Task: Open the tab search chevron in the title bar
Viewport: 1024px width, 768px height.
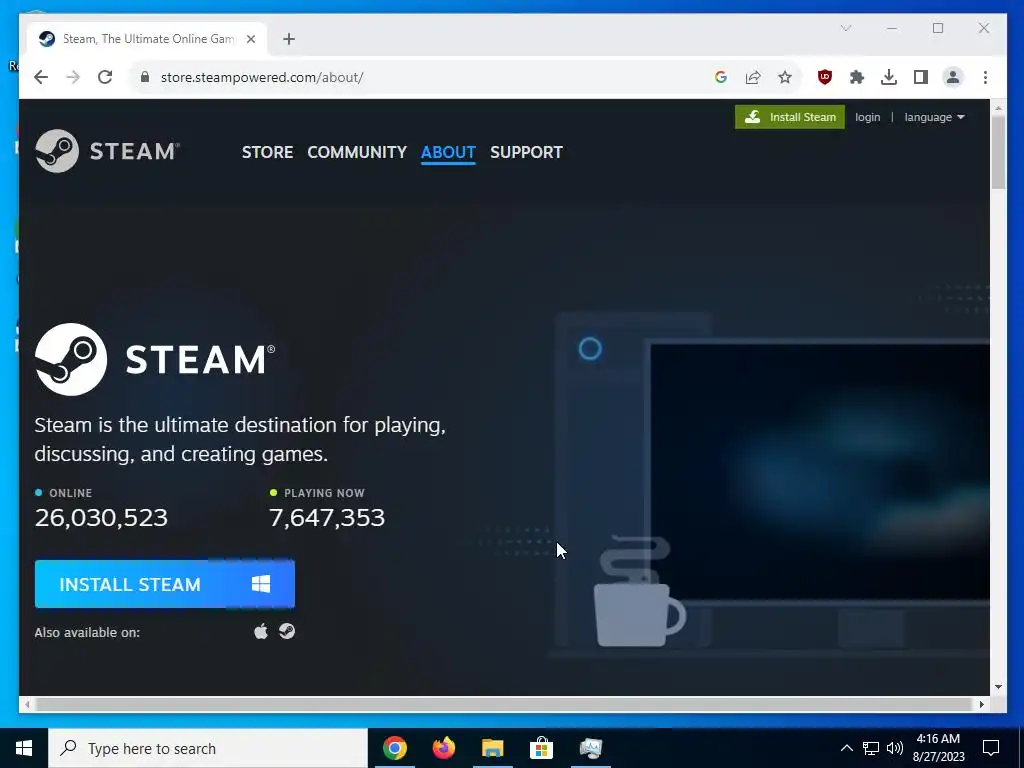Action: tap(846, 28)
